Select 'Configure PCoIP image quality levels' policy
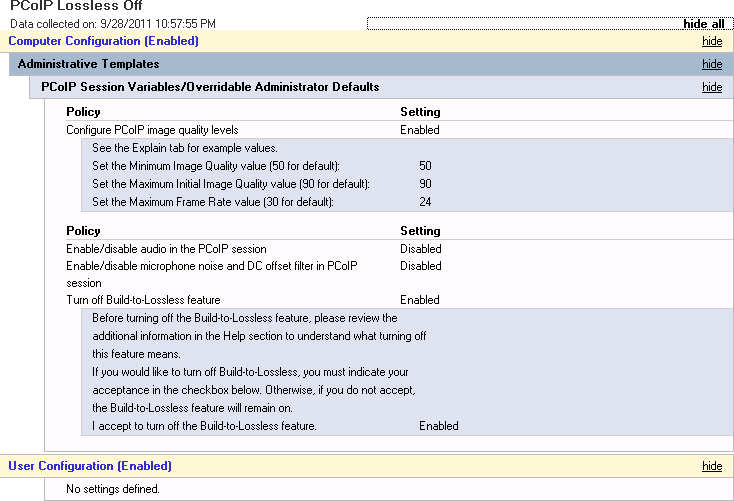Image resolution: width=734 pixels, height=501 pixels. 152,130
